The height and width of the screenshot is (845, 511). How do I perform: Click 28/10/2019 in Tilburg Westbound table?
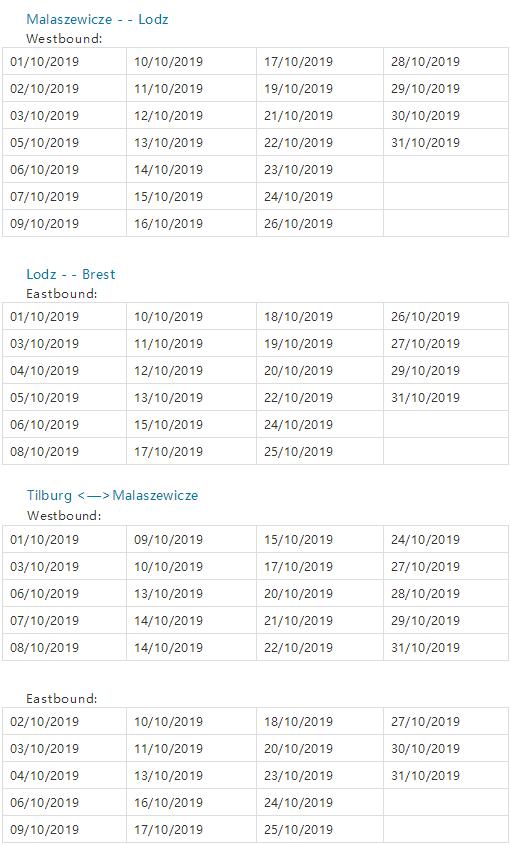[x=425, y=593]
